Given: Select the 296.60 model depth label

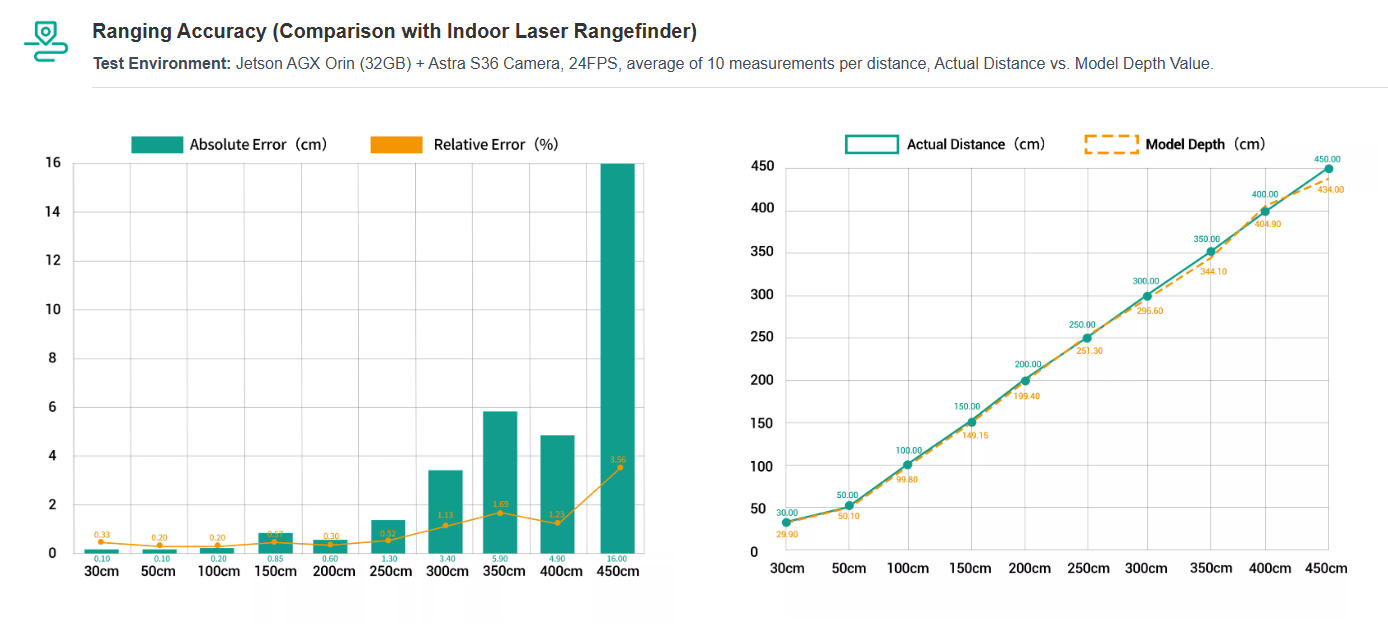Looking at the screenshot, I should click(1149, 311).
